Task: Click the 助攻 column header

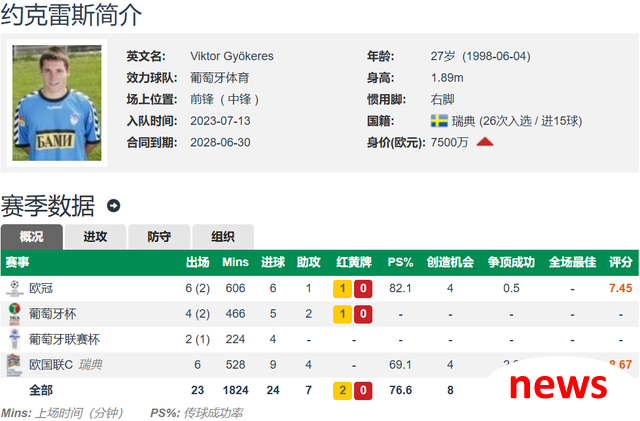Action: (x=309, y=262)
